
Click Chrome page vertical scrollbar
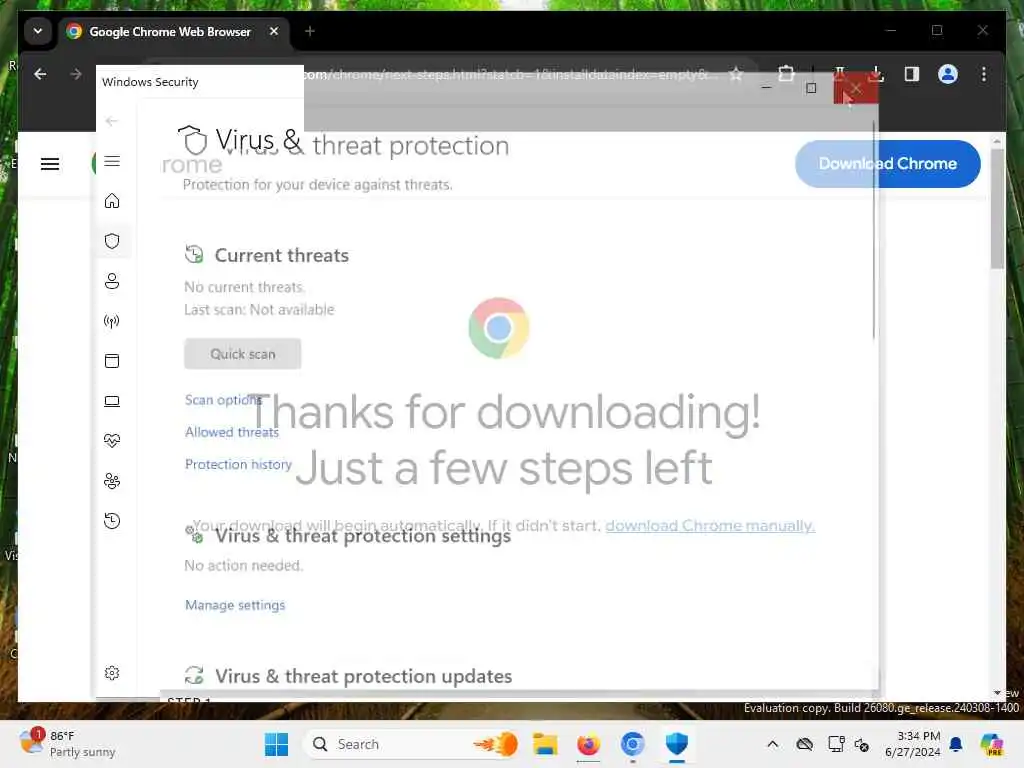997,209
